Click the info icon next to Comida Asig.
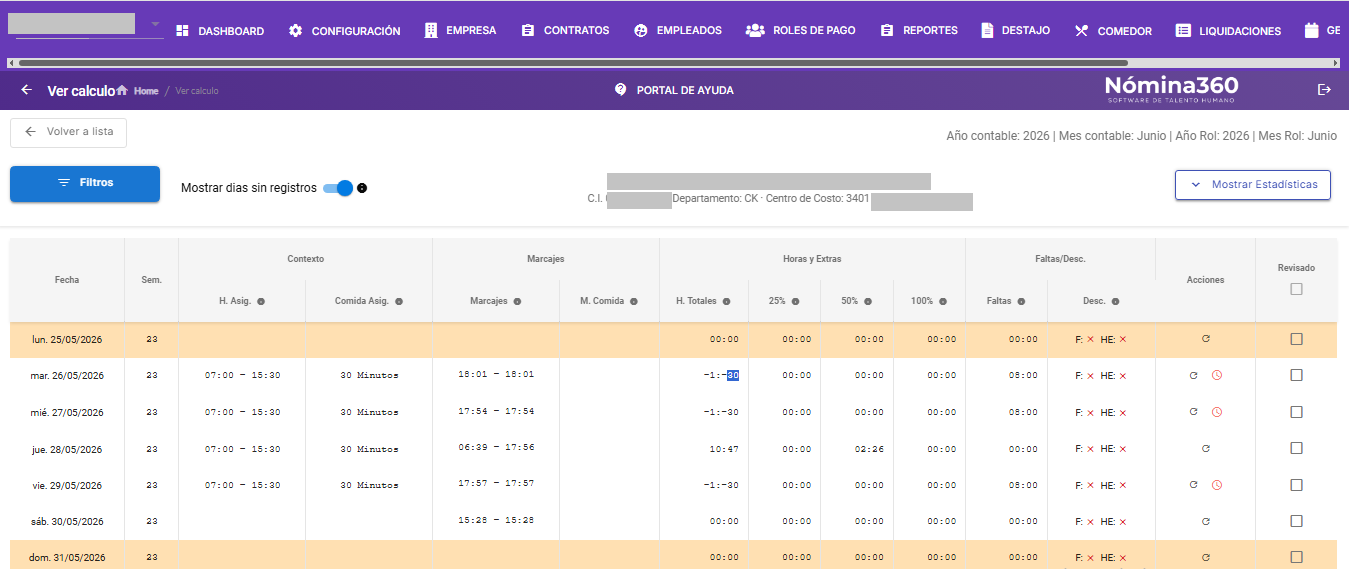Viewport: 1349px width, 569px height. [x=399, y=301]
